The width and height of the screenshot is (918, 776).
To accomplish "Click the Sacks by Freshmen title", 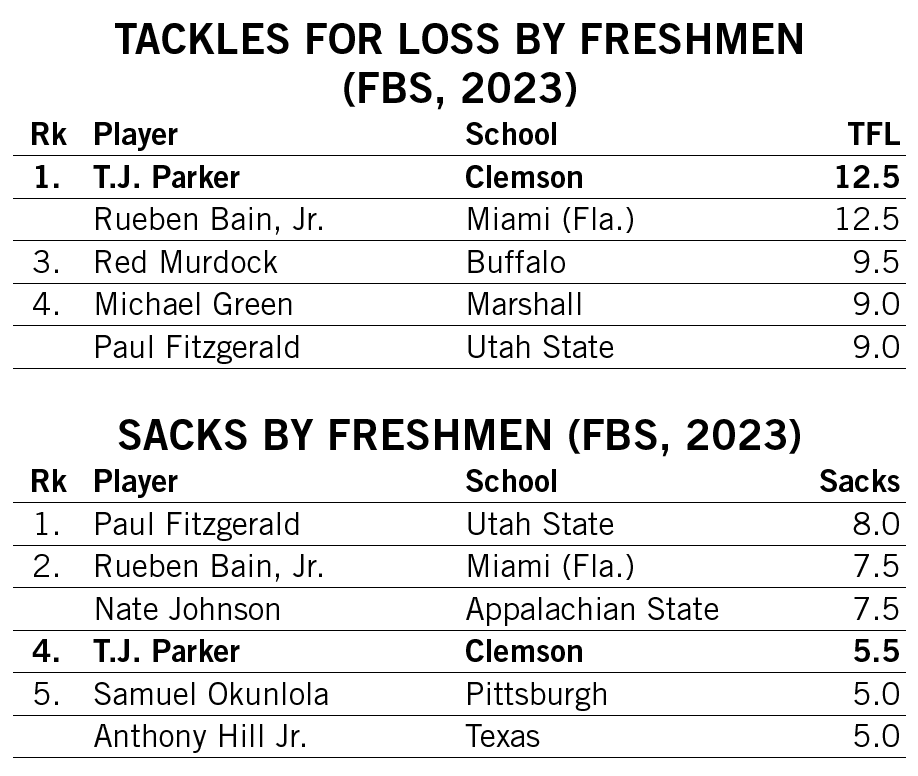I will point(460,435).
